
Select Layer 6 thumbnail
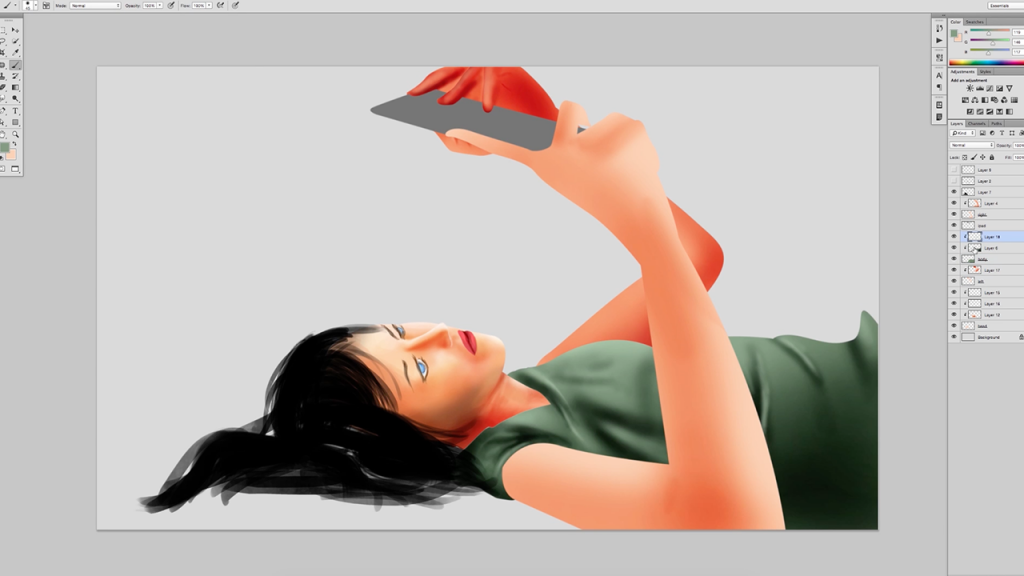click(x=974, y=248)
